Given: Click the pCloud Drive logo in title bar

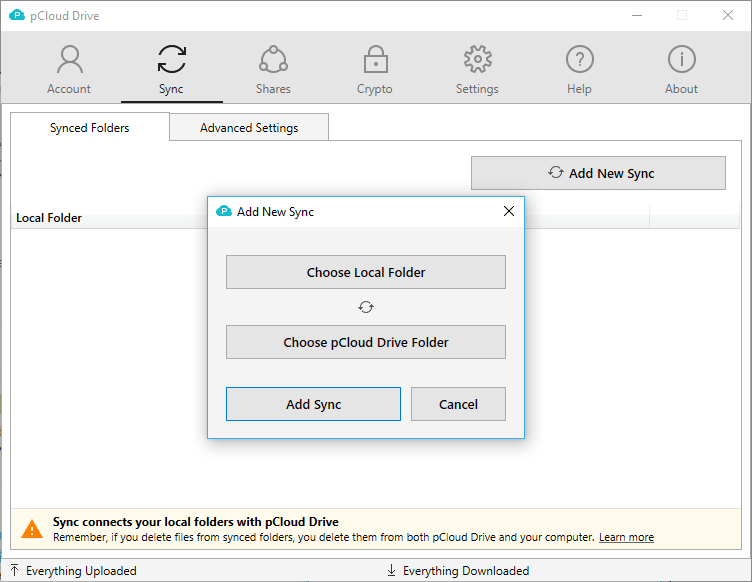Looking at the screenshot, I should (17, 15).
